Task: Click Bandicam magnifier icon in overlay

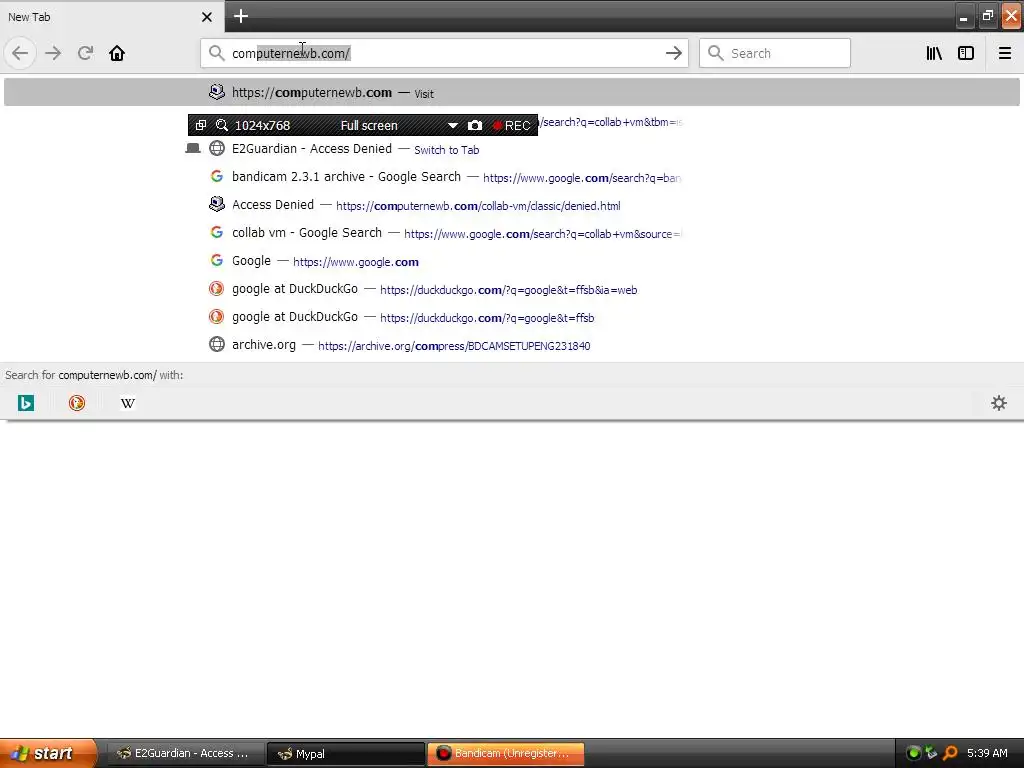Action: point(222,125)
